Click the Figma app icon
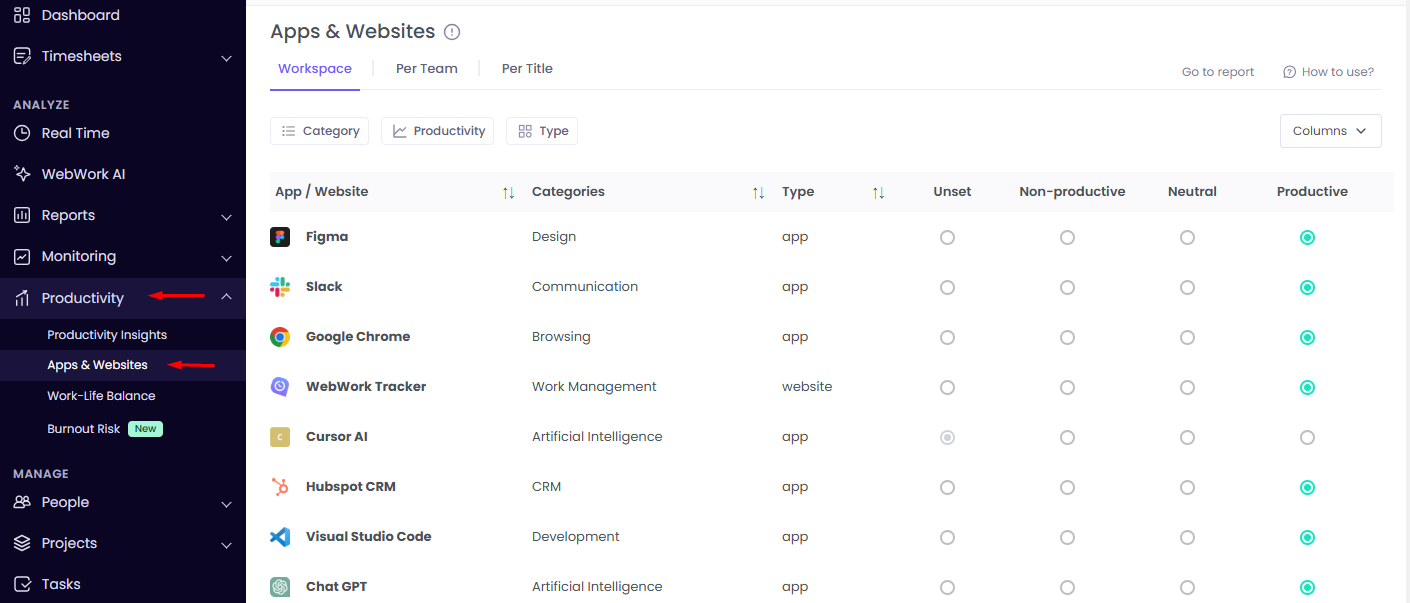 (x=280, y=237)
